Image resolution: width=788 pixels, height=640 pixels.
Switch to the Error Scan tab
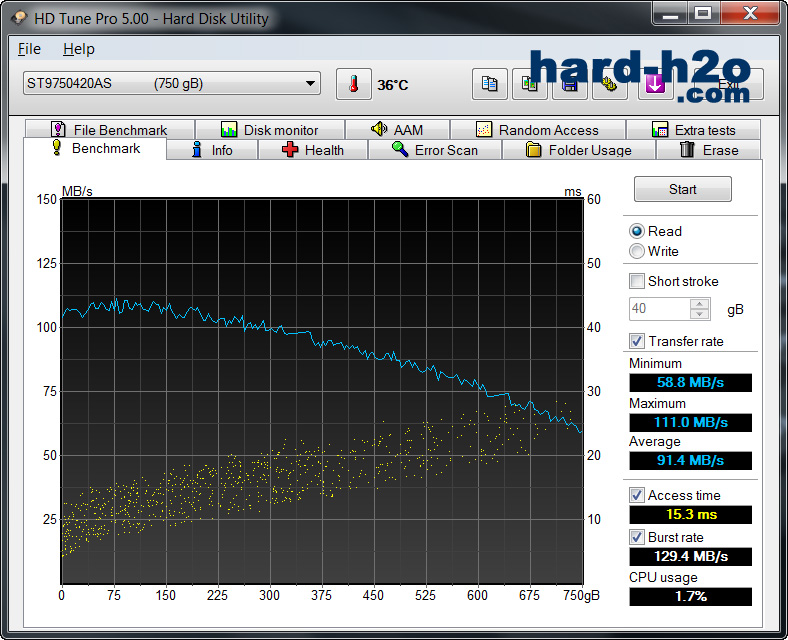(x=435, y=150)
